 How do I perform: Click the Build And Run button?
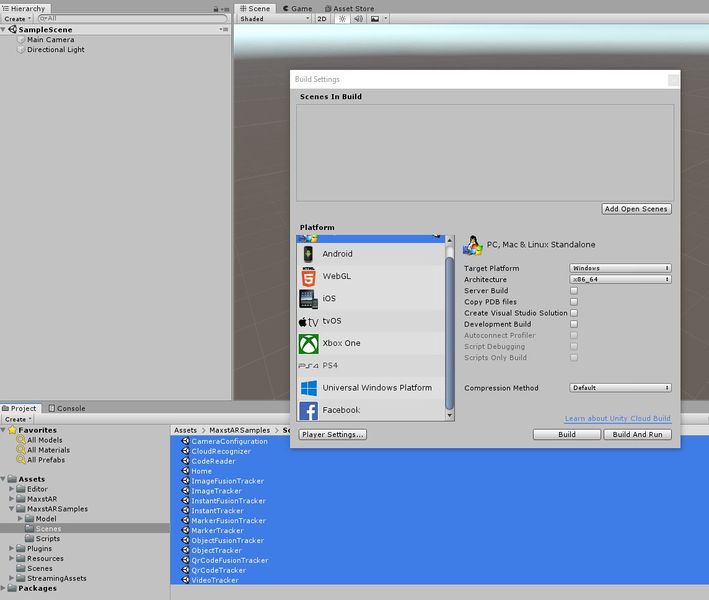click(638, 435)
